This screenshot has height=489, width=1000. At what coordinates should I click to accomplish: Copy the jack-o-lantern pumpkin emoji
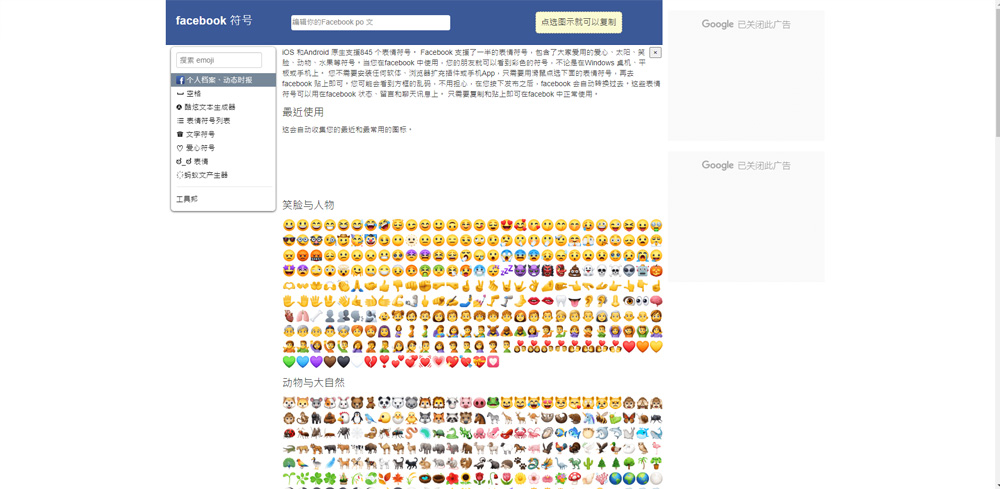656,270
